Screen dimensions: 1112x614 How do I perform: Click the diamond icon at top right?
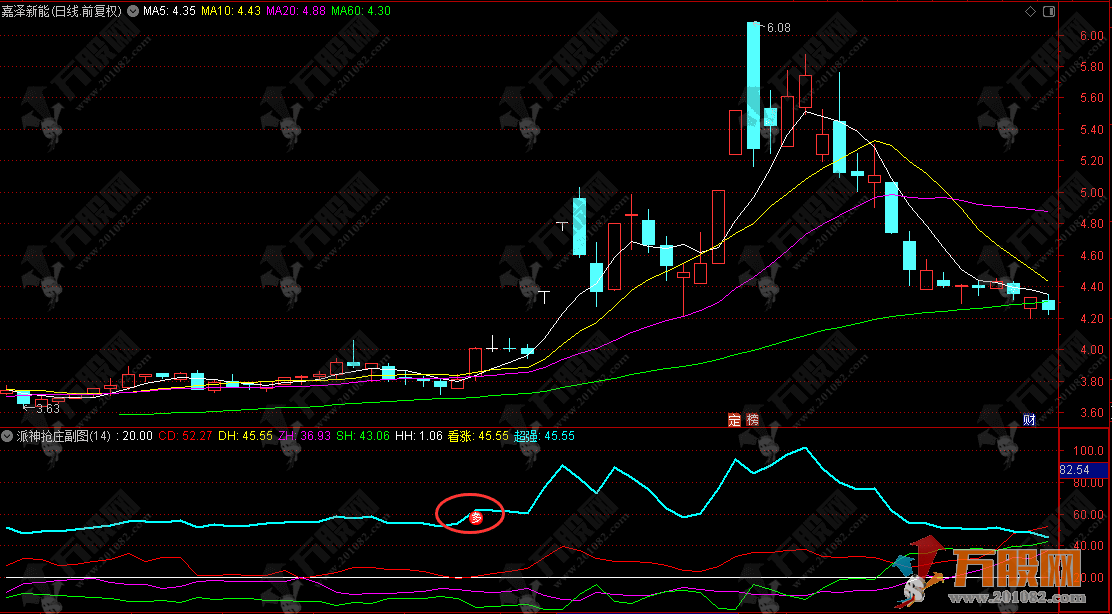[1031, 11]
